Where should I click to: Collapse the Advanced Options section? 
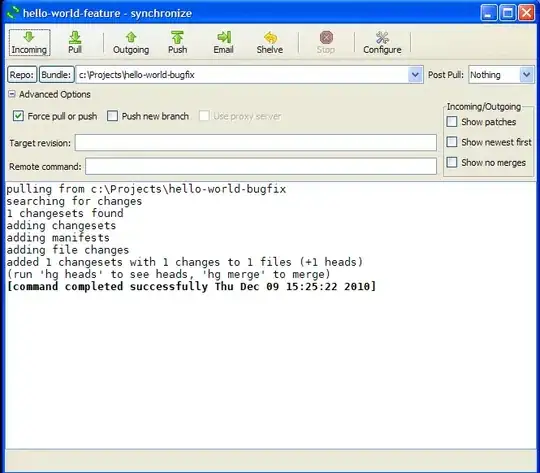pos(12,94)
